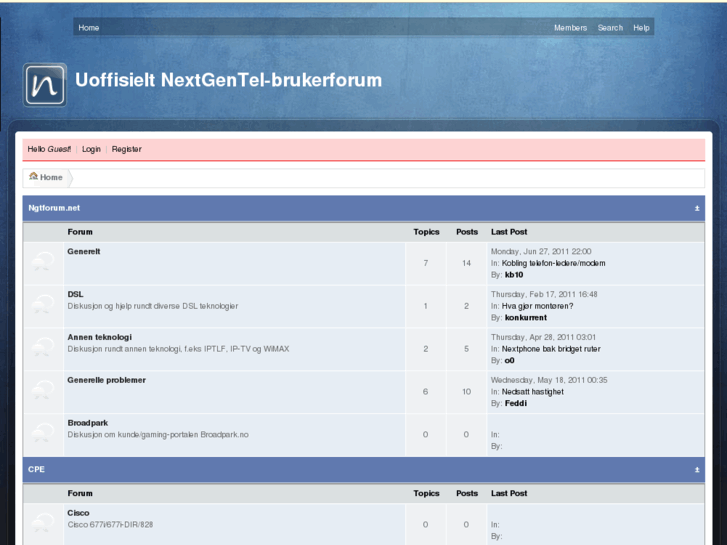The image size is (727, 545).
Task: Click DSL description text Diskusjon og hjelp
Action: click(153, 306)
